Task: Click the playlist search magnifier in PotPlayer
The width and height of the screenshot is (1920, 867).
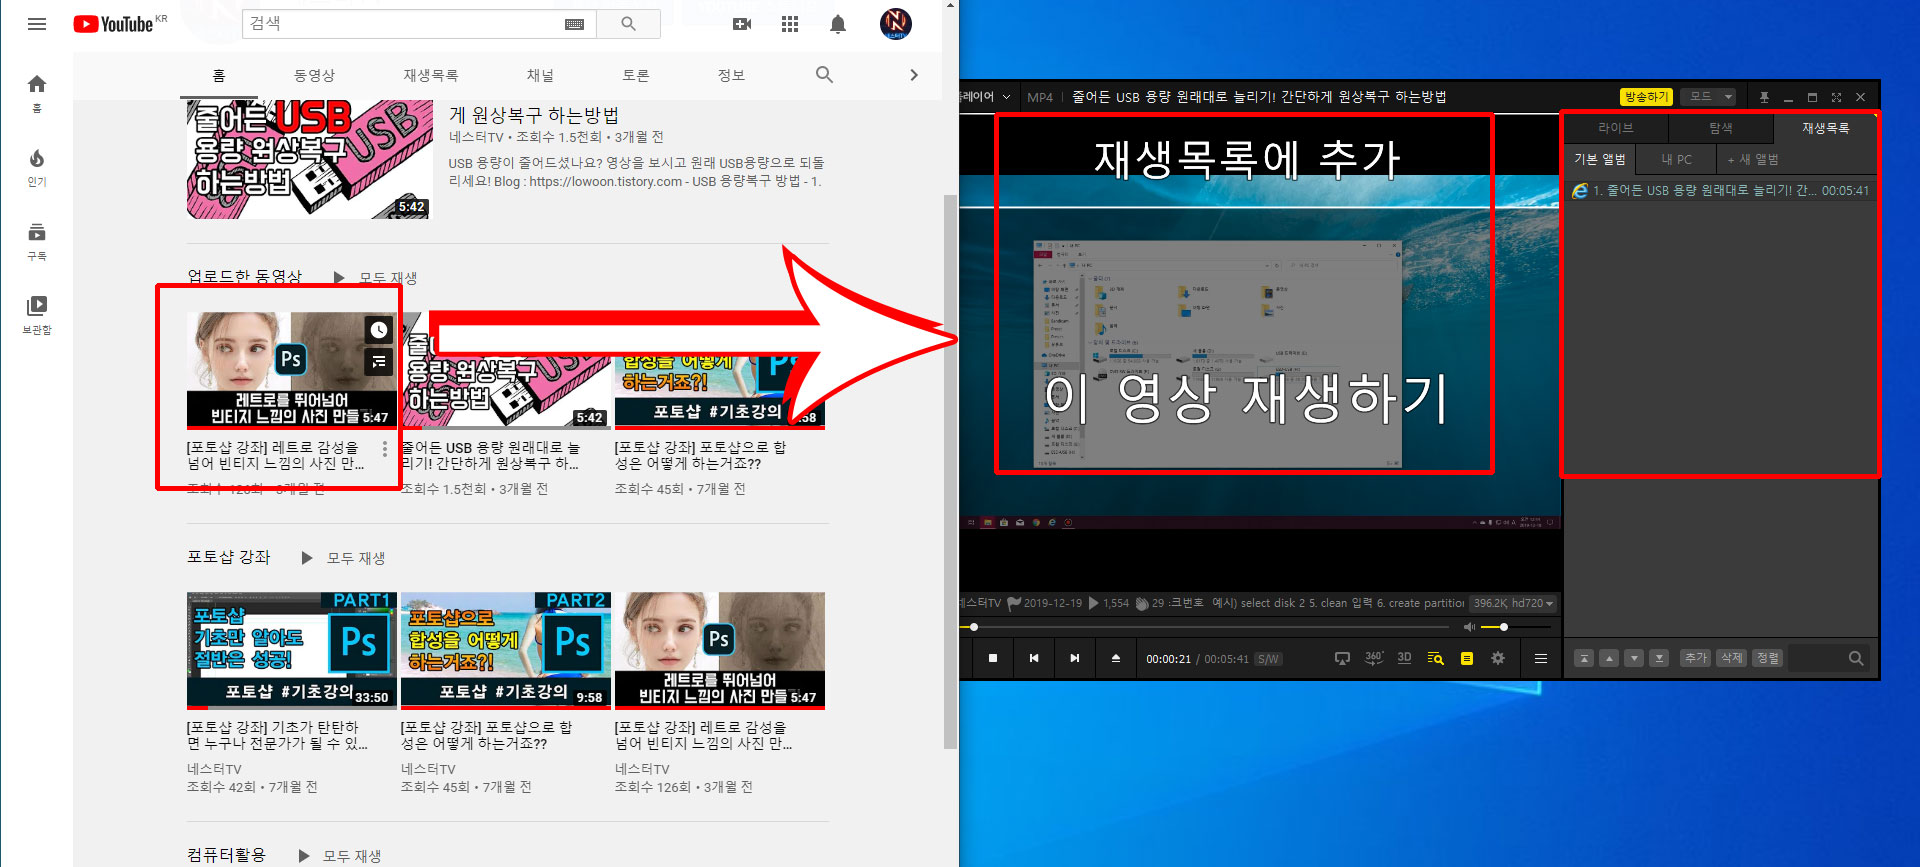Action: click(x=1856, y=658)
